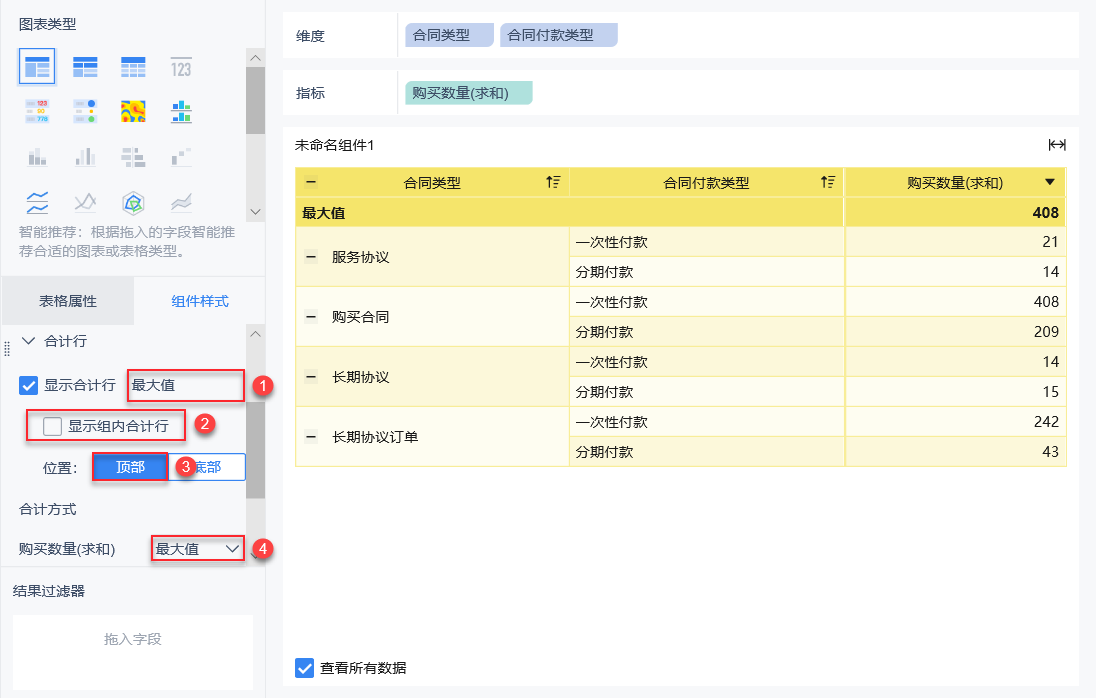Enable the 显示组内合计行 checkbox
The image size is (1096, 698).
pyautogui.click(x=53, y=427)
